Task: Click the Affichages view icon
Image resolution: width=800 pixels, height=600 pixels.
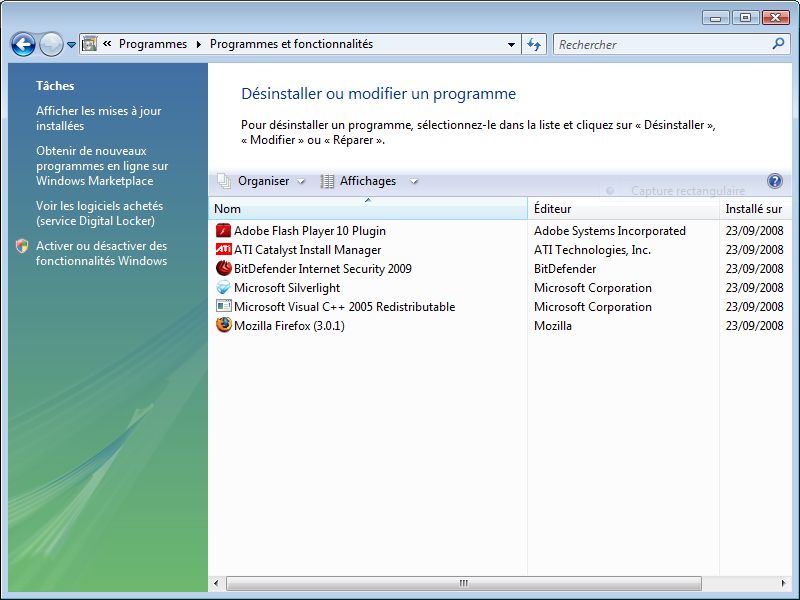Action: (327, 181)
